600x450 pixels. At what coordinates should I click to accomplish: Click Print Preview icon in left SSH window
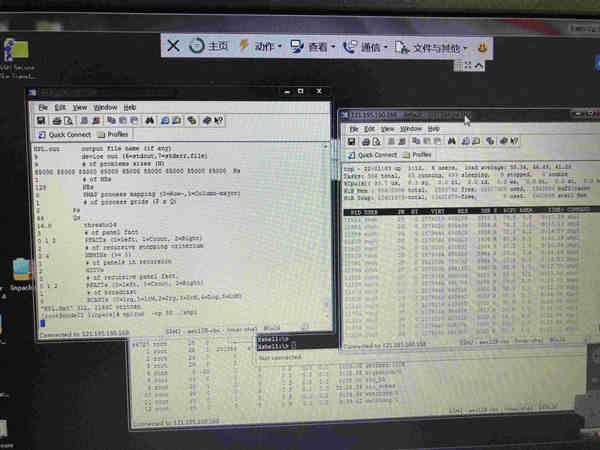coord(68,121)
